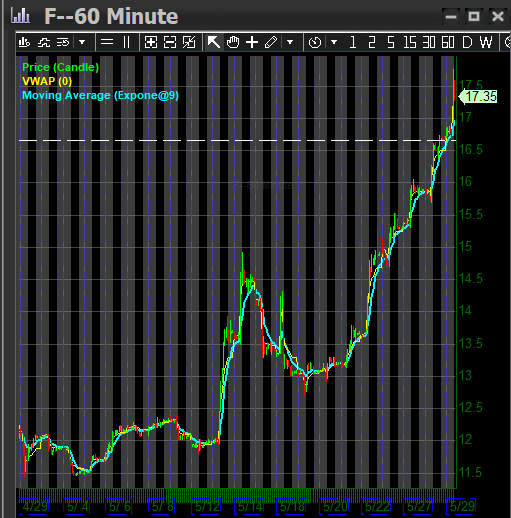
Task: Switch to Daily (D) timeframe
Action: (467, 42)
